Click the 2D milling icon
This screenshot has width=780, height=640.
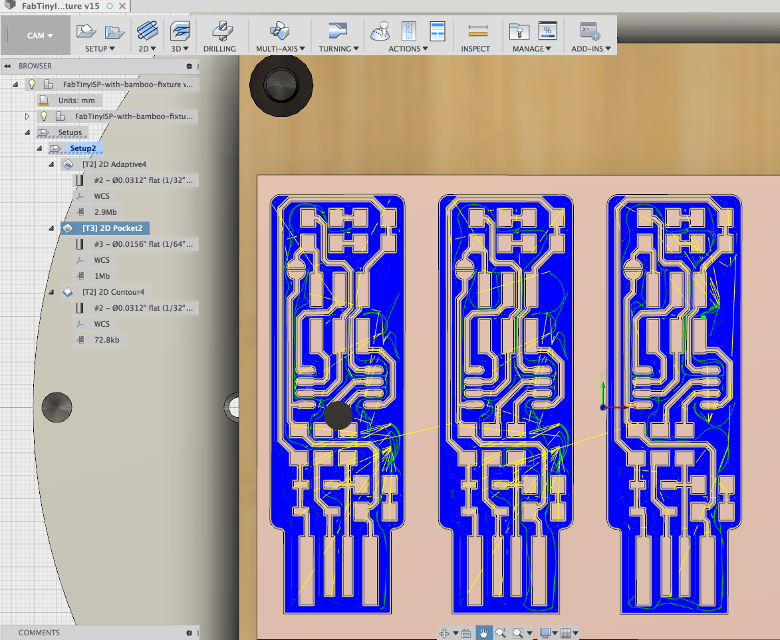[x=147, y=30]
